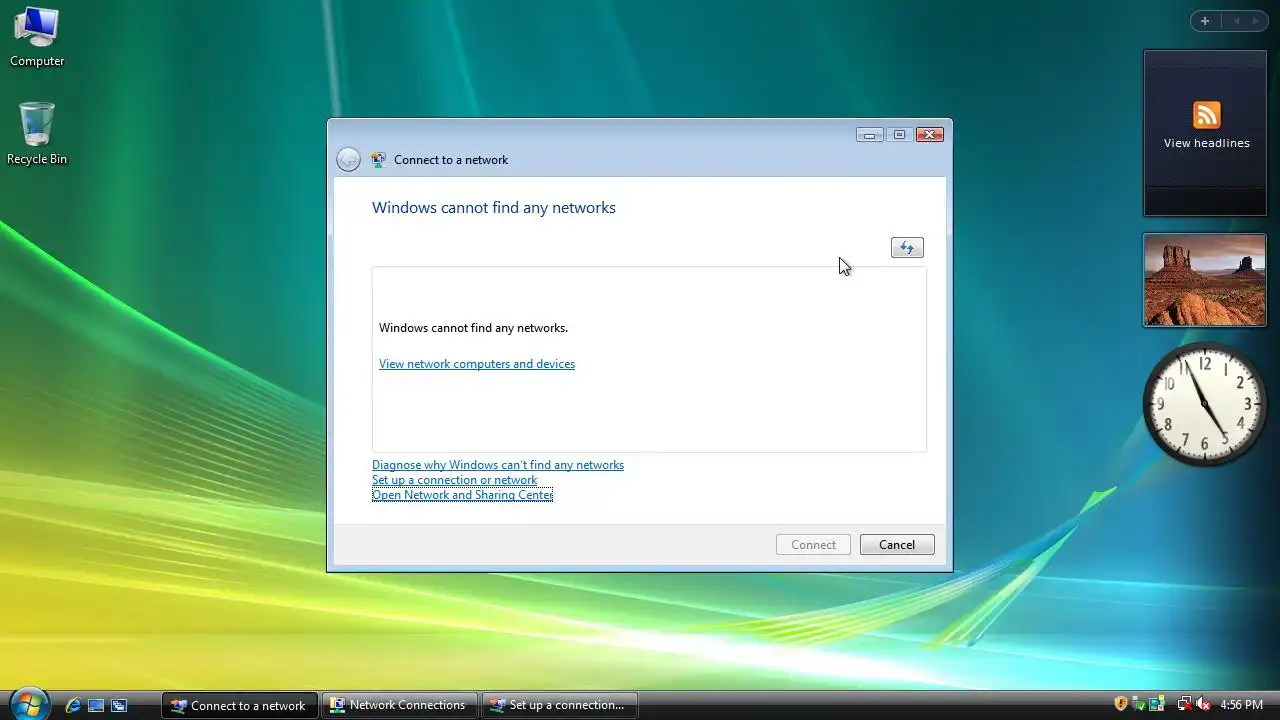Open Network and Sharing Center link

click(462, 495)
